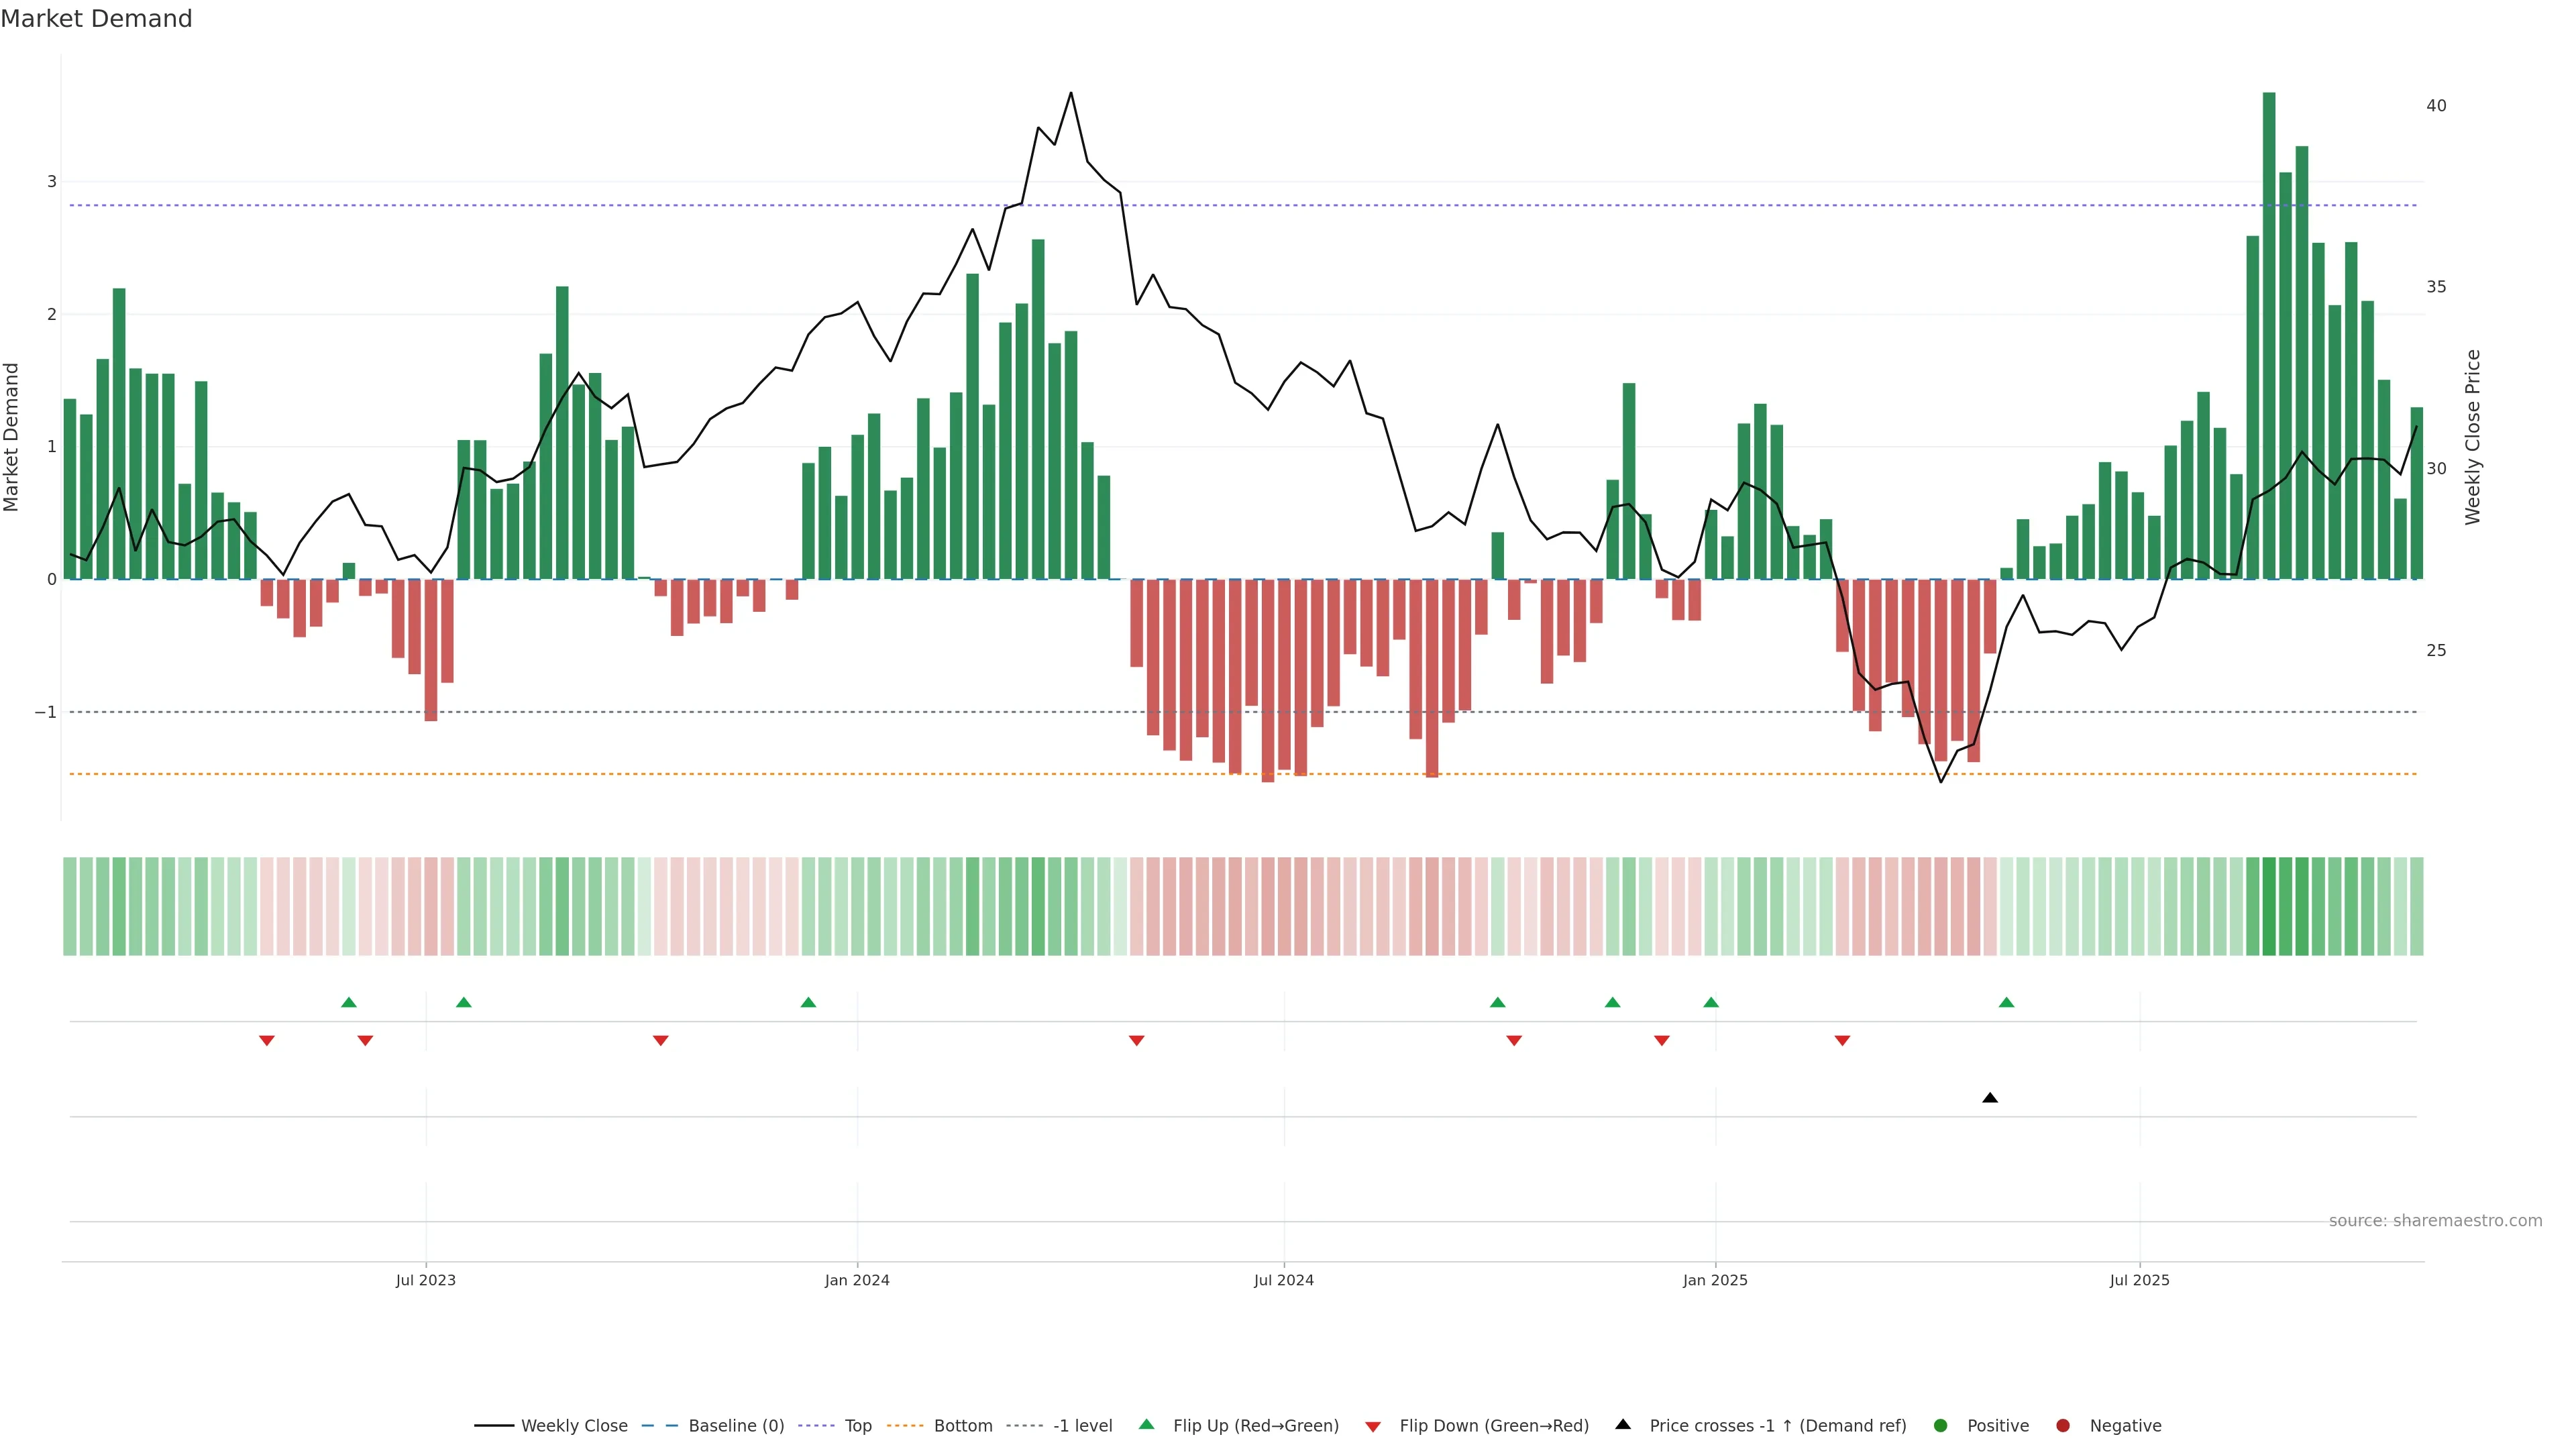Toggle the Negative legend entry
Image resolution: width=2576 pixels, height=1449 pixels.
[2125, 1426]
